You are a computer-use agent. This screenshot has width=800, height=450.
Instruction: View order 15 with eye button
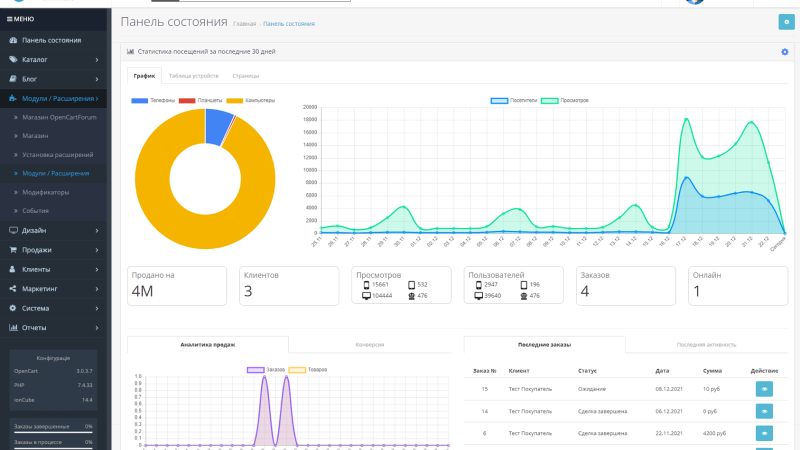click(764, 389)
